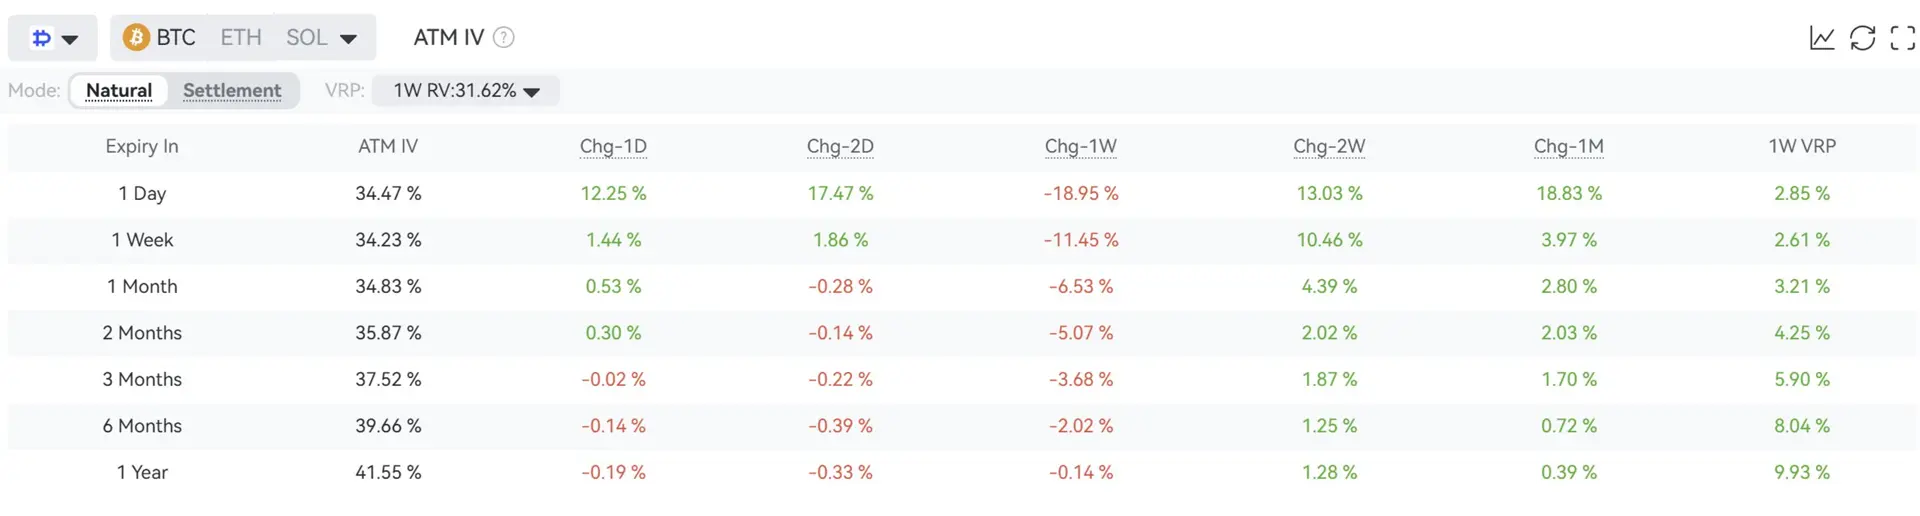1920x516 pixels.
Task: Switch mode to Settlement
Action: (232, 91)
